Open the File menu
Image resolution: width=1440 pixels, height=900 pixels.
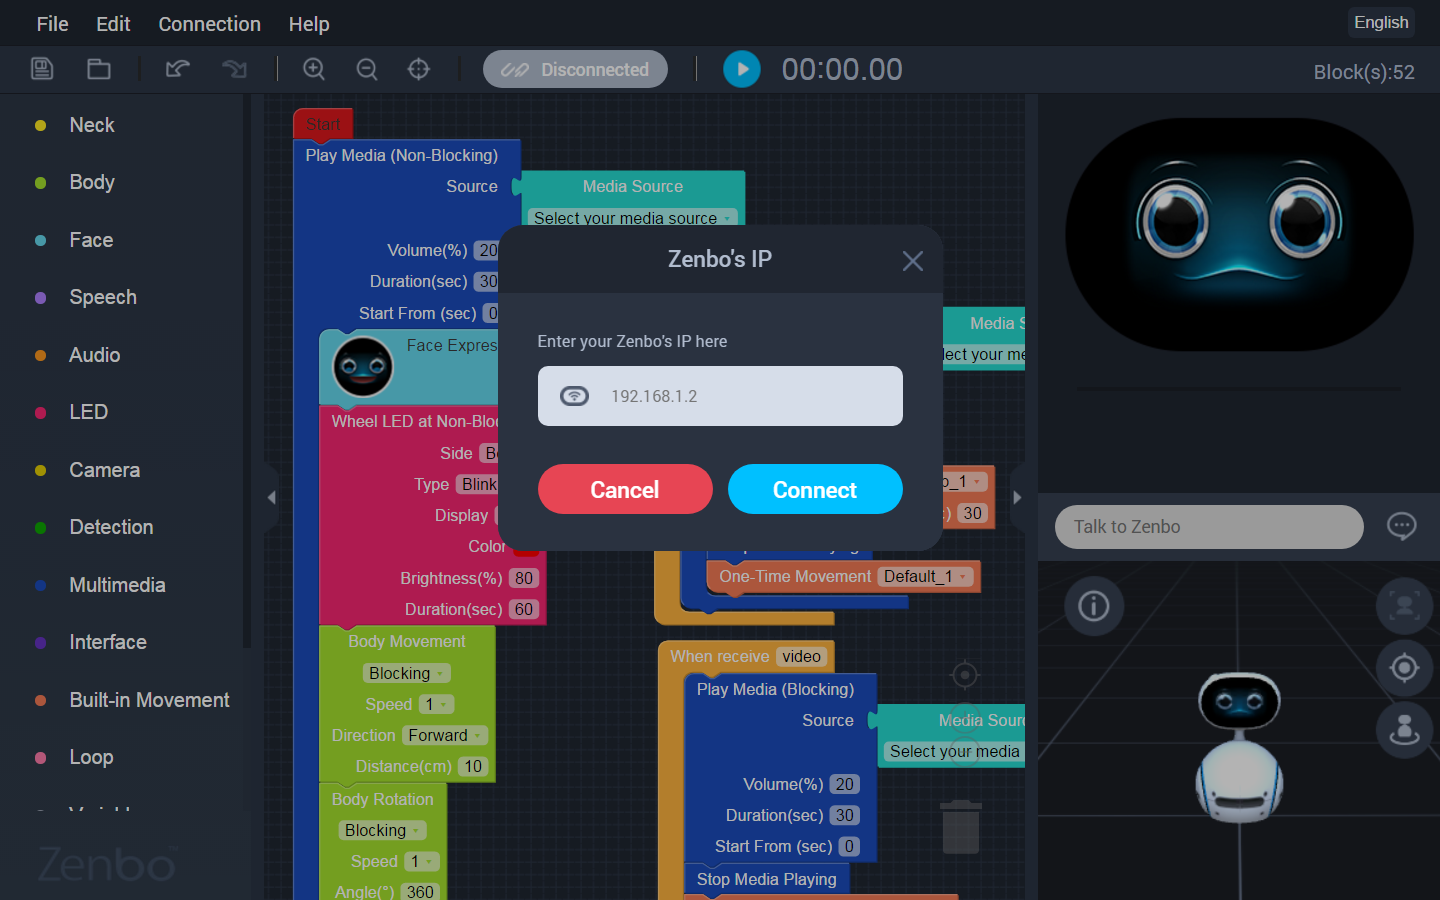[53, 24]
